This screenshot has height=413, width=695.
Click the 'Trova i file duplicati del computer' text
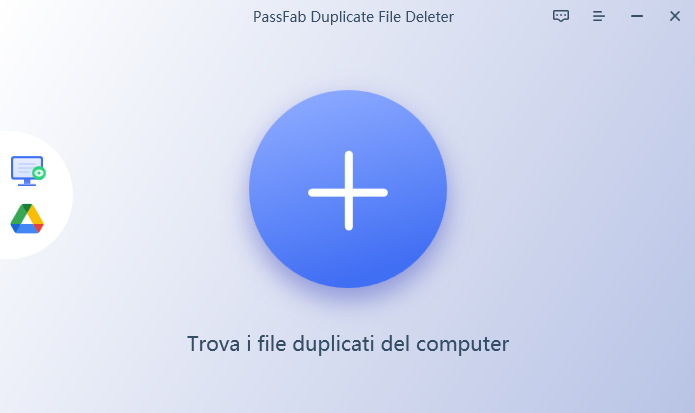point(348,344)
